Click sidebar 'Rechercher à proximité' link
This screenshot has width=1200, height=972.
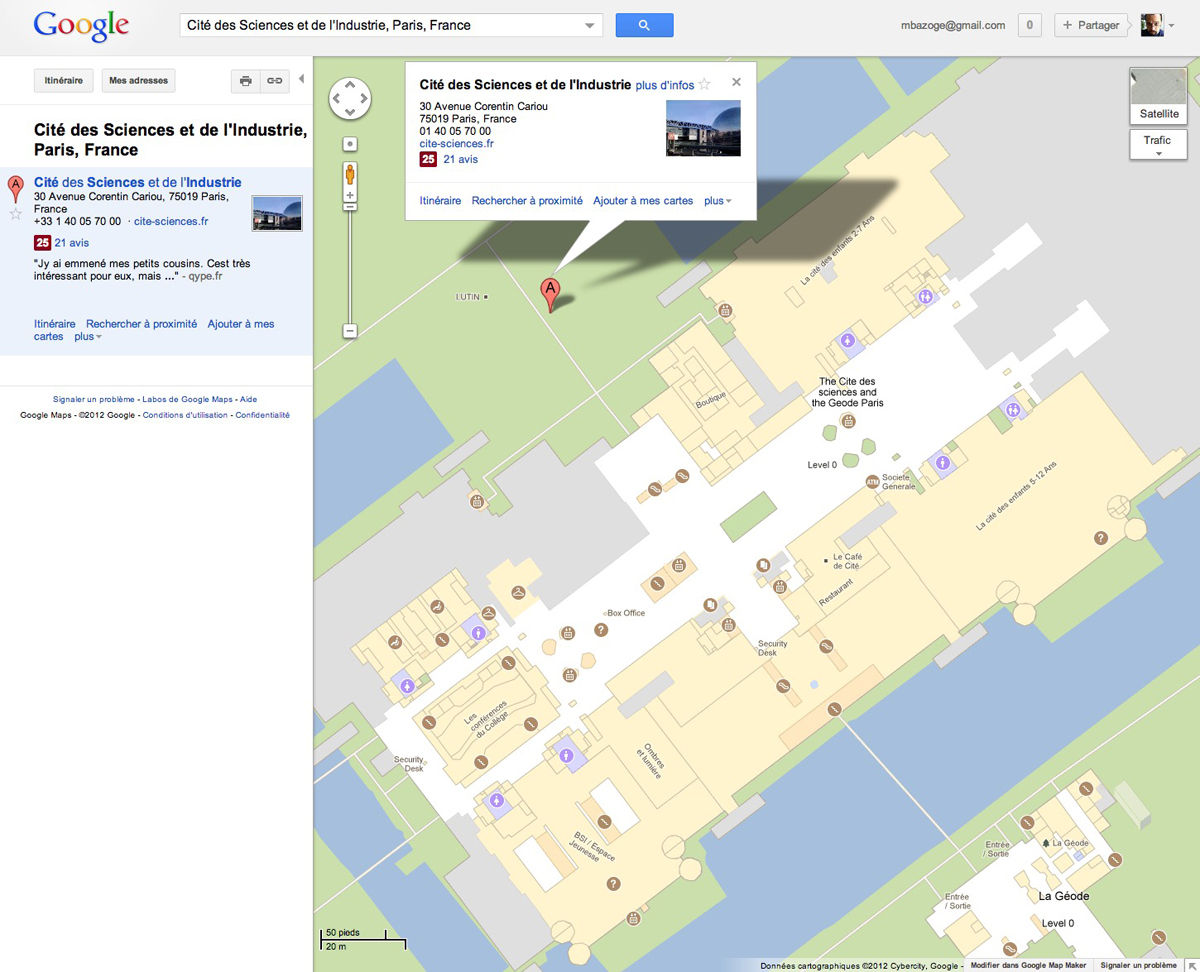[141, 324]
